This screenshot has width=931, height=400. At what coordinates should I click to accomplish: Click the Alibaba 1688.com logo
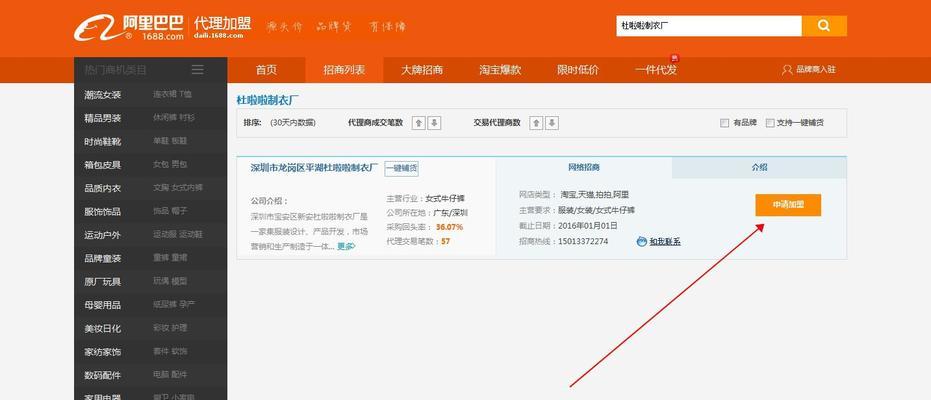point(129,28)
